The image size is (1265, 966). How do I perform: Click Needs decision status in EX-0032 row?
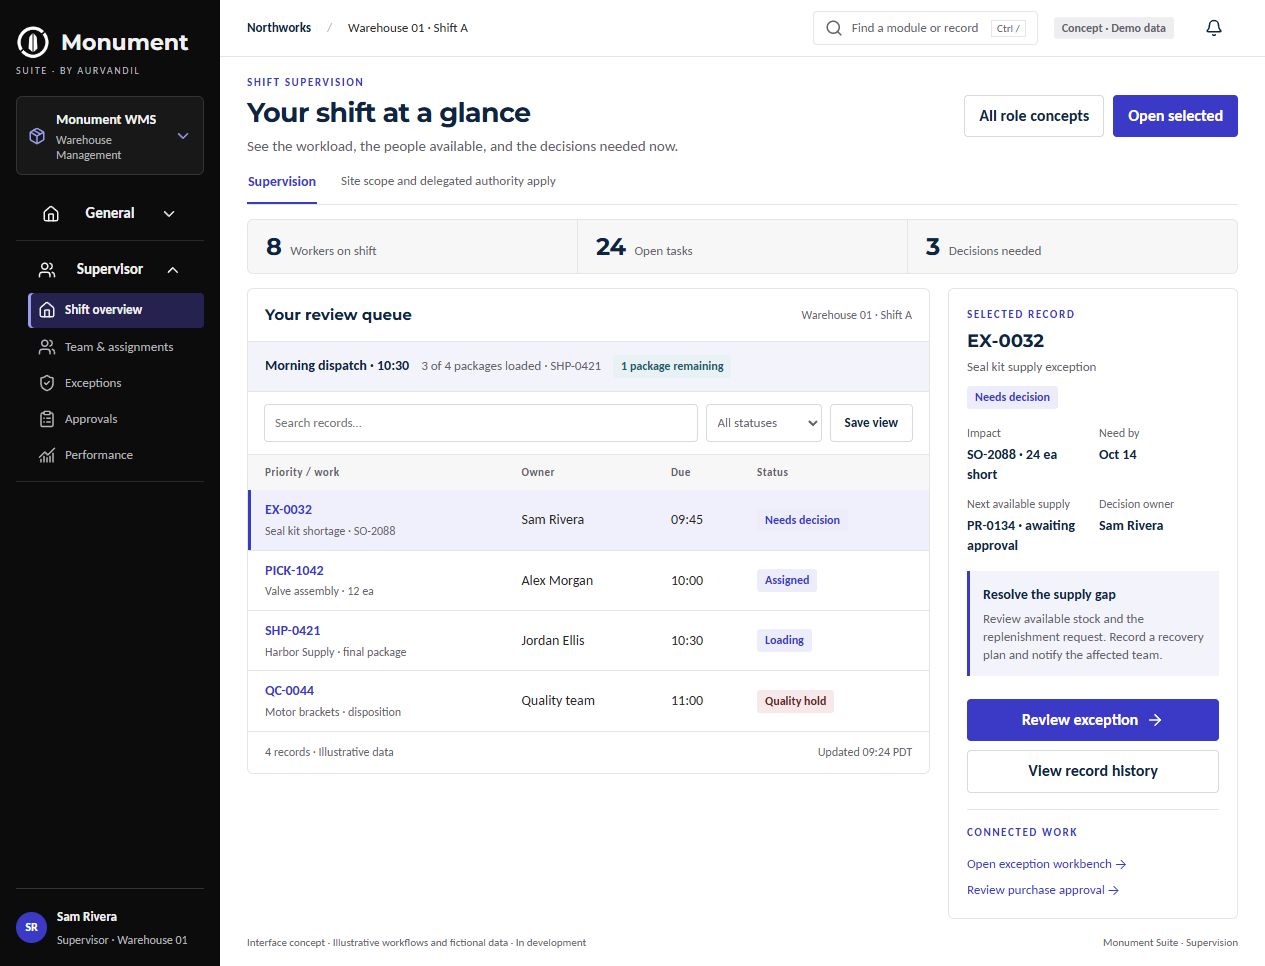802,520
